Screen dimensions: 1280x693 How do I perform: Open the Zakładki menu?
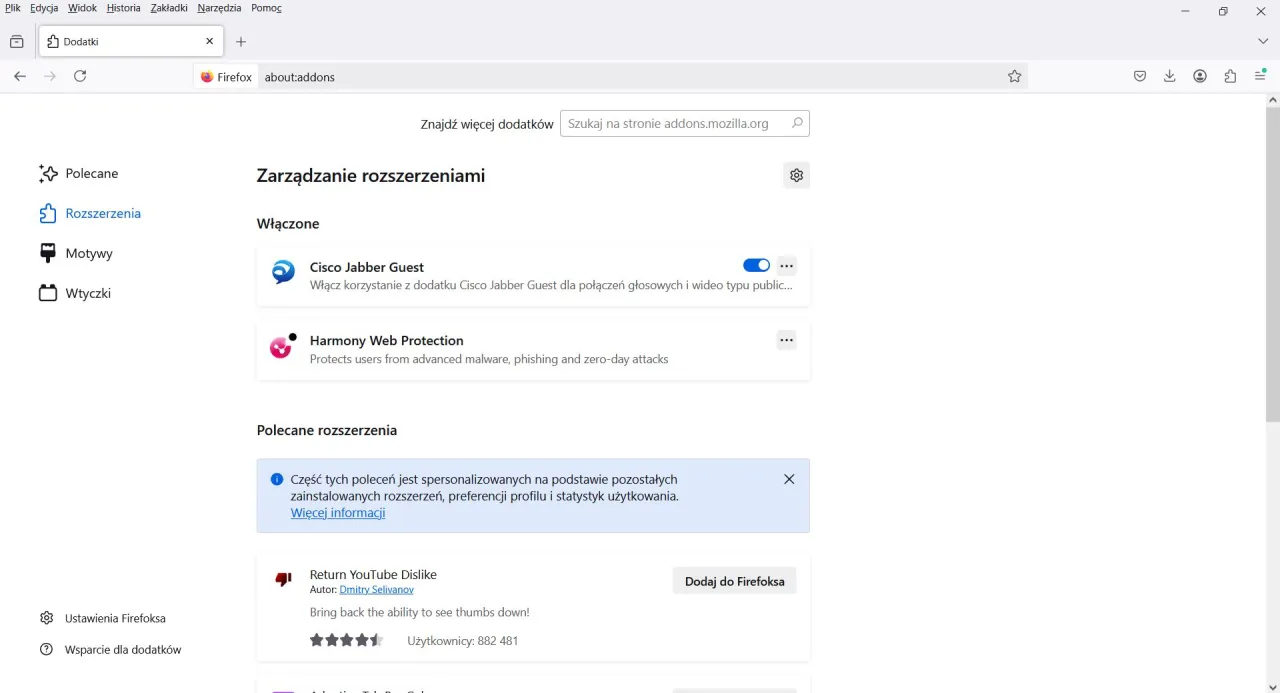[168, 7]
